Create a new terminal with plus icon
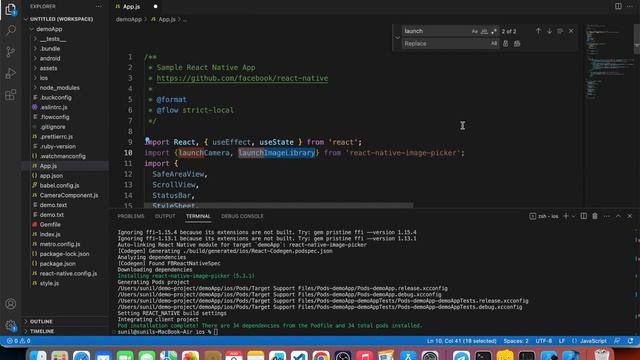This screenshot has height=360, width=640. point(566,216)
